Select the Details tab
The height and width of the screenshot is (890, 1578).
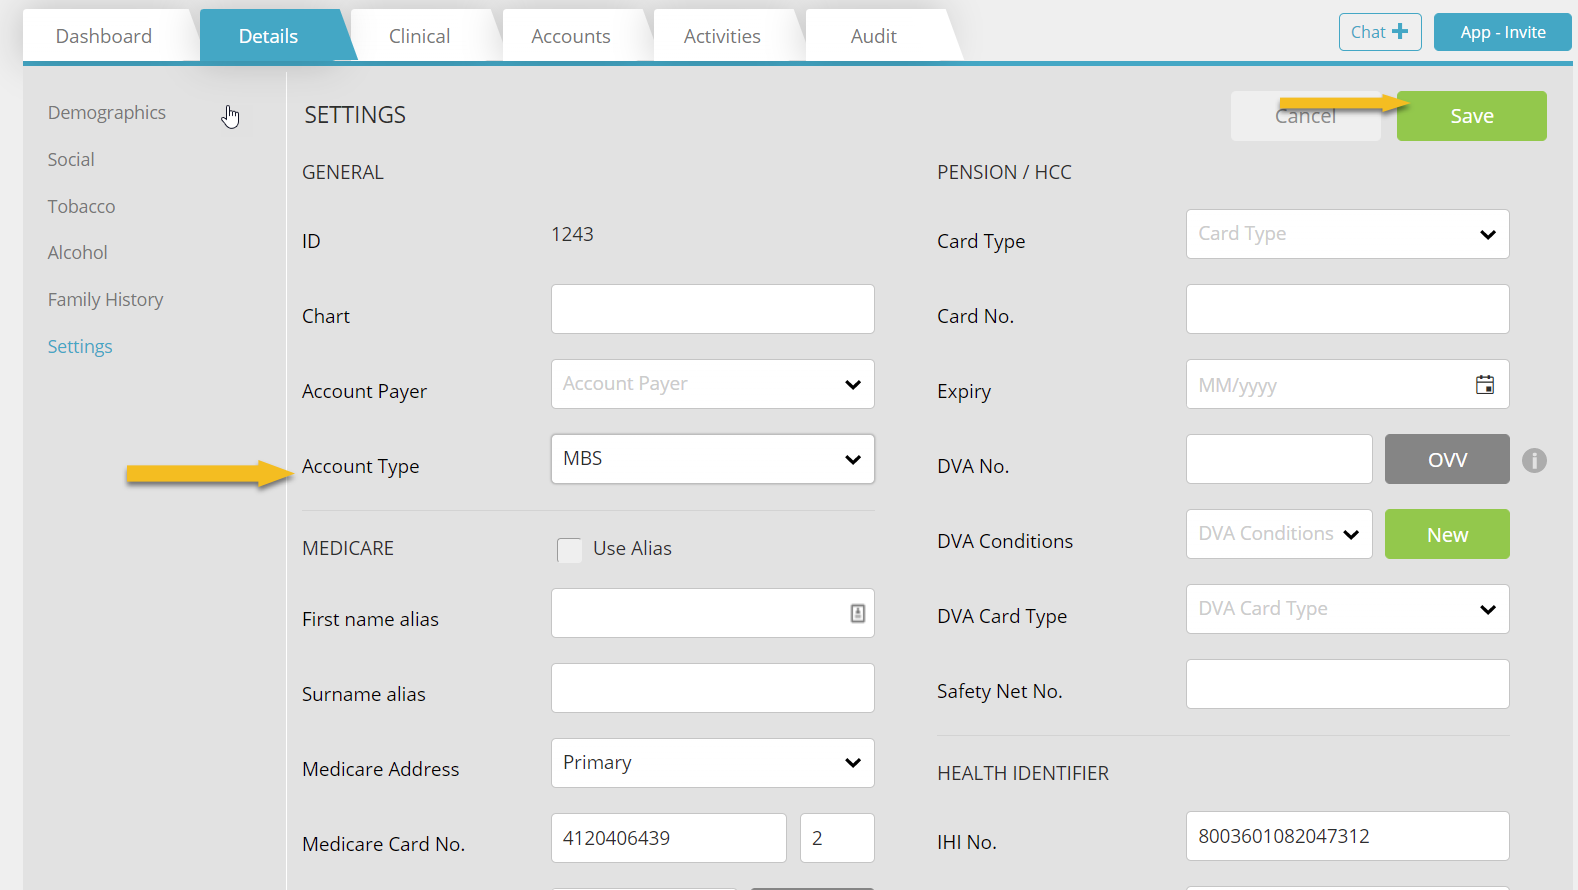[x=268, y=36]
